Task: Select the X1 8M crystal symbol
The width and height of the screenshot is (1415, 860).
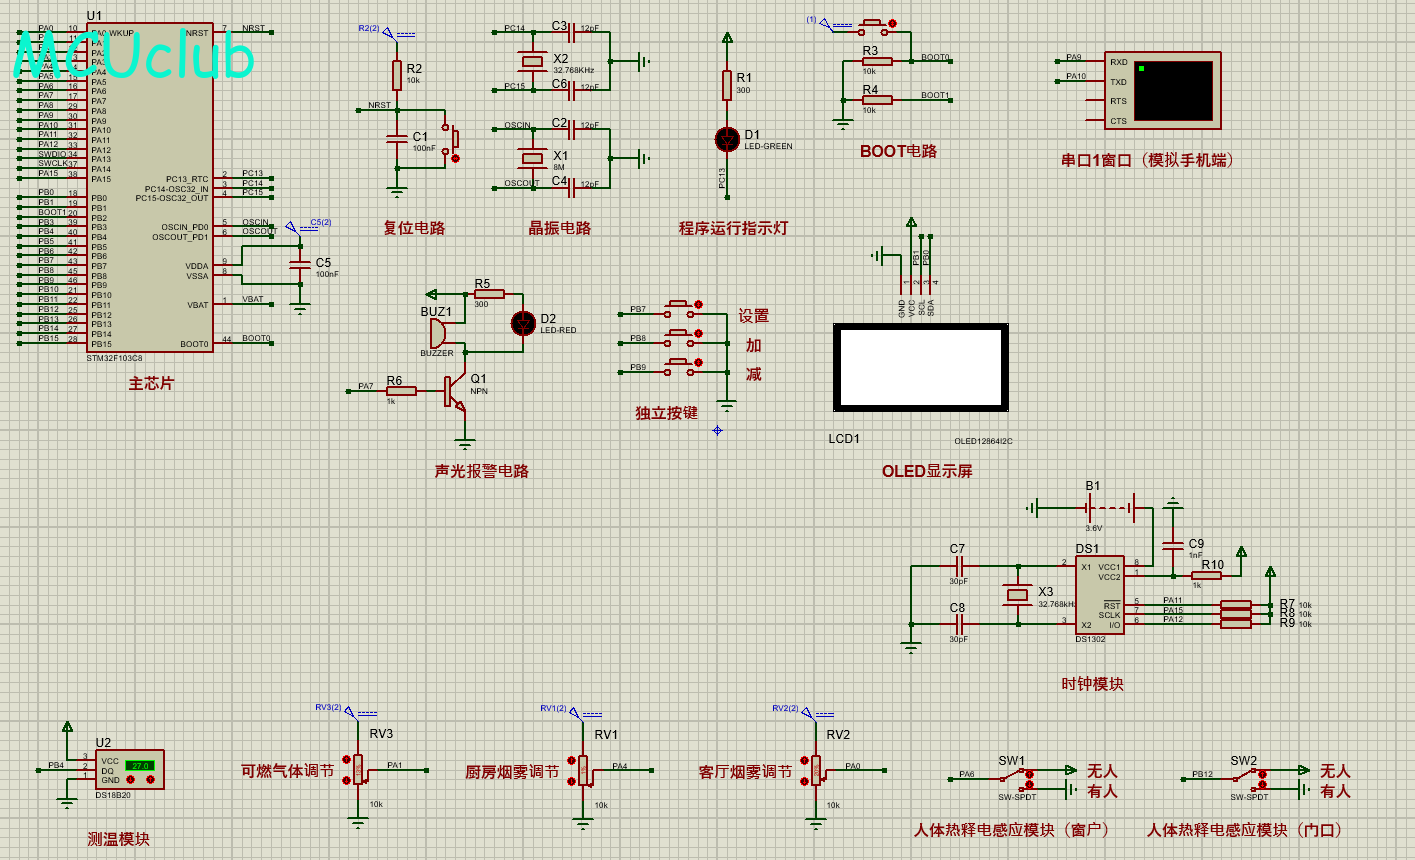Action: [x=531, y=158]
